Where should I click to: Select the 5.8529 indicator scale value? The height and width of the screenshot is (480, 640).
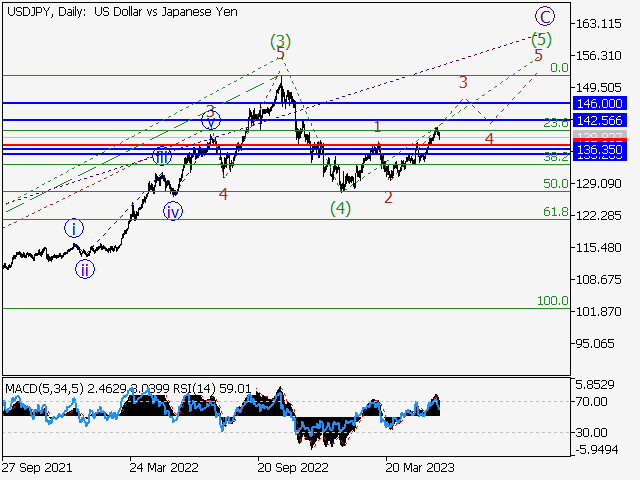(595, 384)
